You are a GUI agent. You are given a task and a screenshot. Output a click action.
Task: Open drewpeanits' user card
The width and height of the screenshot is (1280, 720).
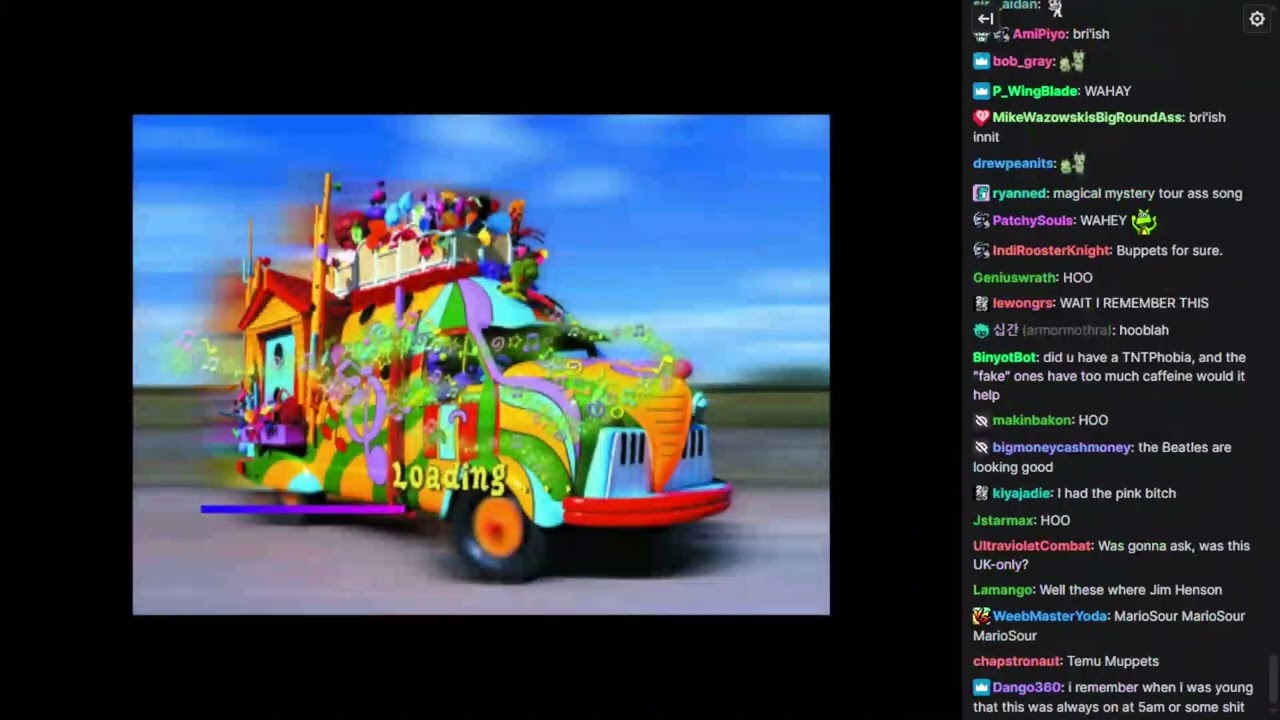1014,163
